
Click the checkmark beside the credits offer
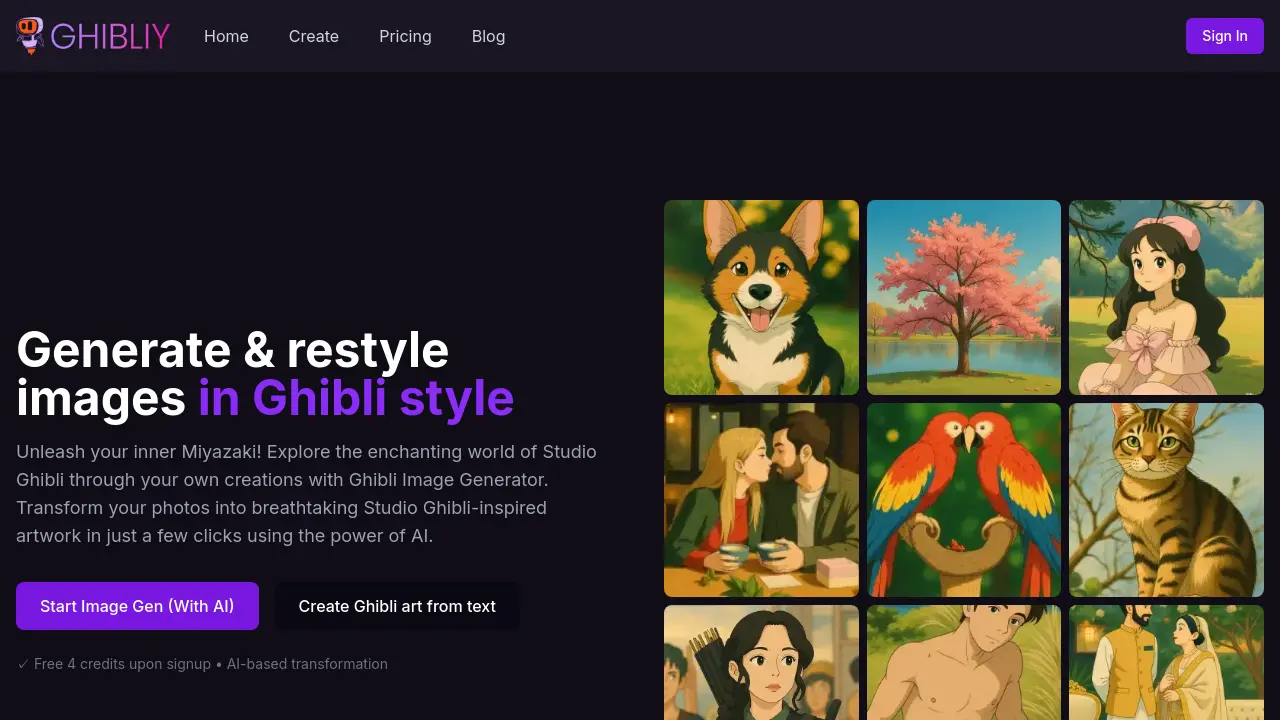click(x=22, y=663)
